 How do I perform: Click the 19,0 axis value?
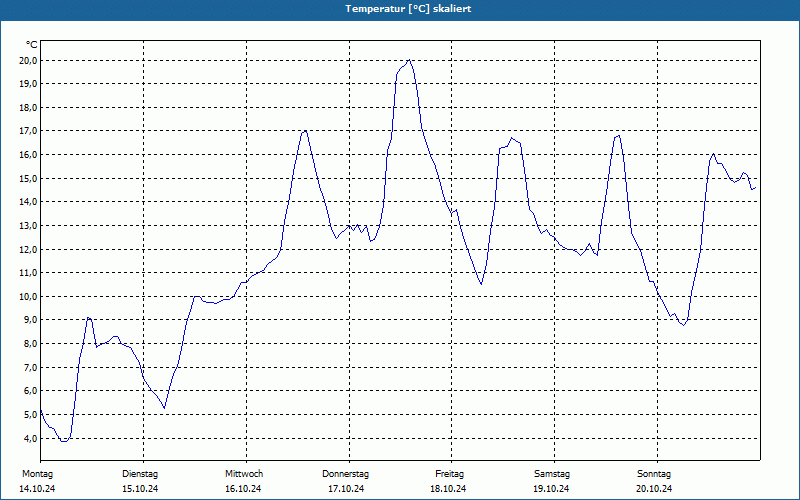(x=28, y=84)
